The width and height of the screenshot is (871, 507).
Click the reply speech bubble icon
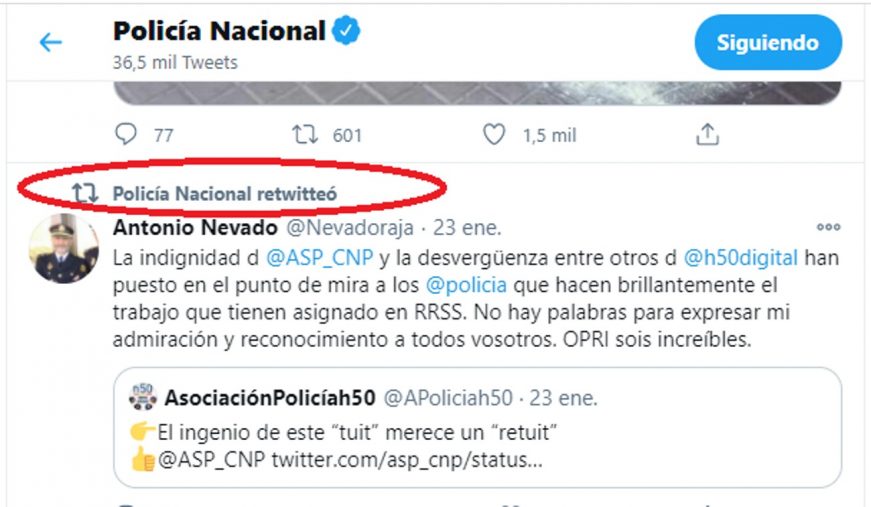click(125, 134)
